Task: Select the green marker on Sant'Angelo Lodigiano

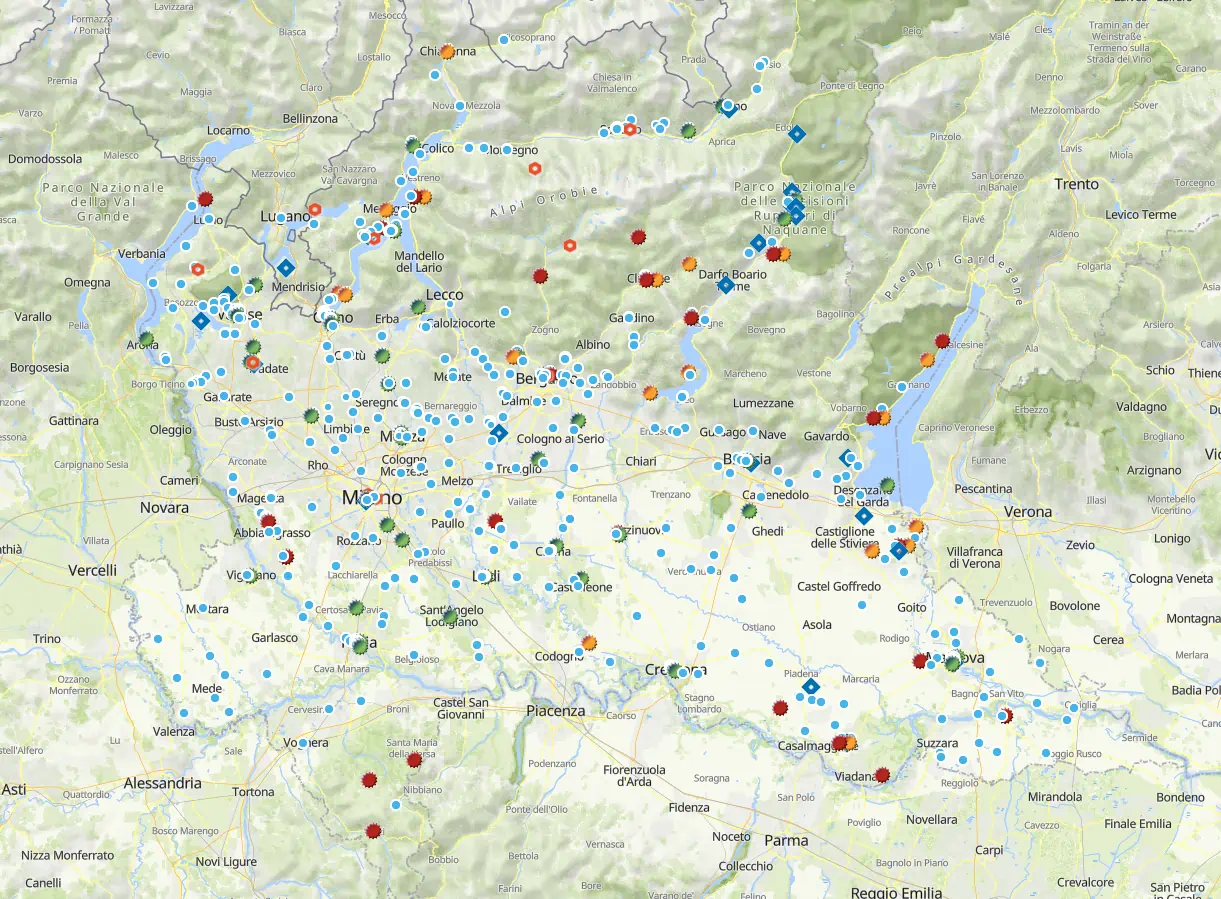Action: pyautogui.click(x=451, y=616)
